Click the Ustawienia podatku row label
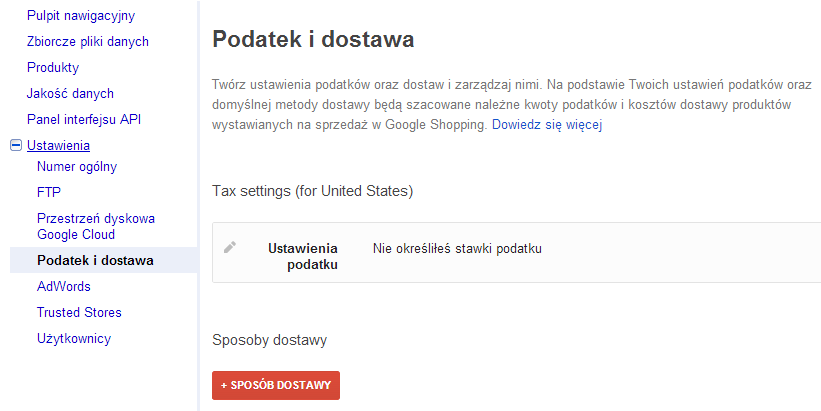This screenshot has height=411, width=821. point(303,256)
